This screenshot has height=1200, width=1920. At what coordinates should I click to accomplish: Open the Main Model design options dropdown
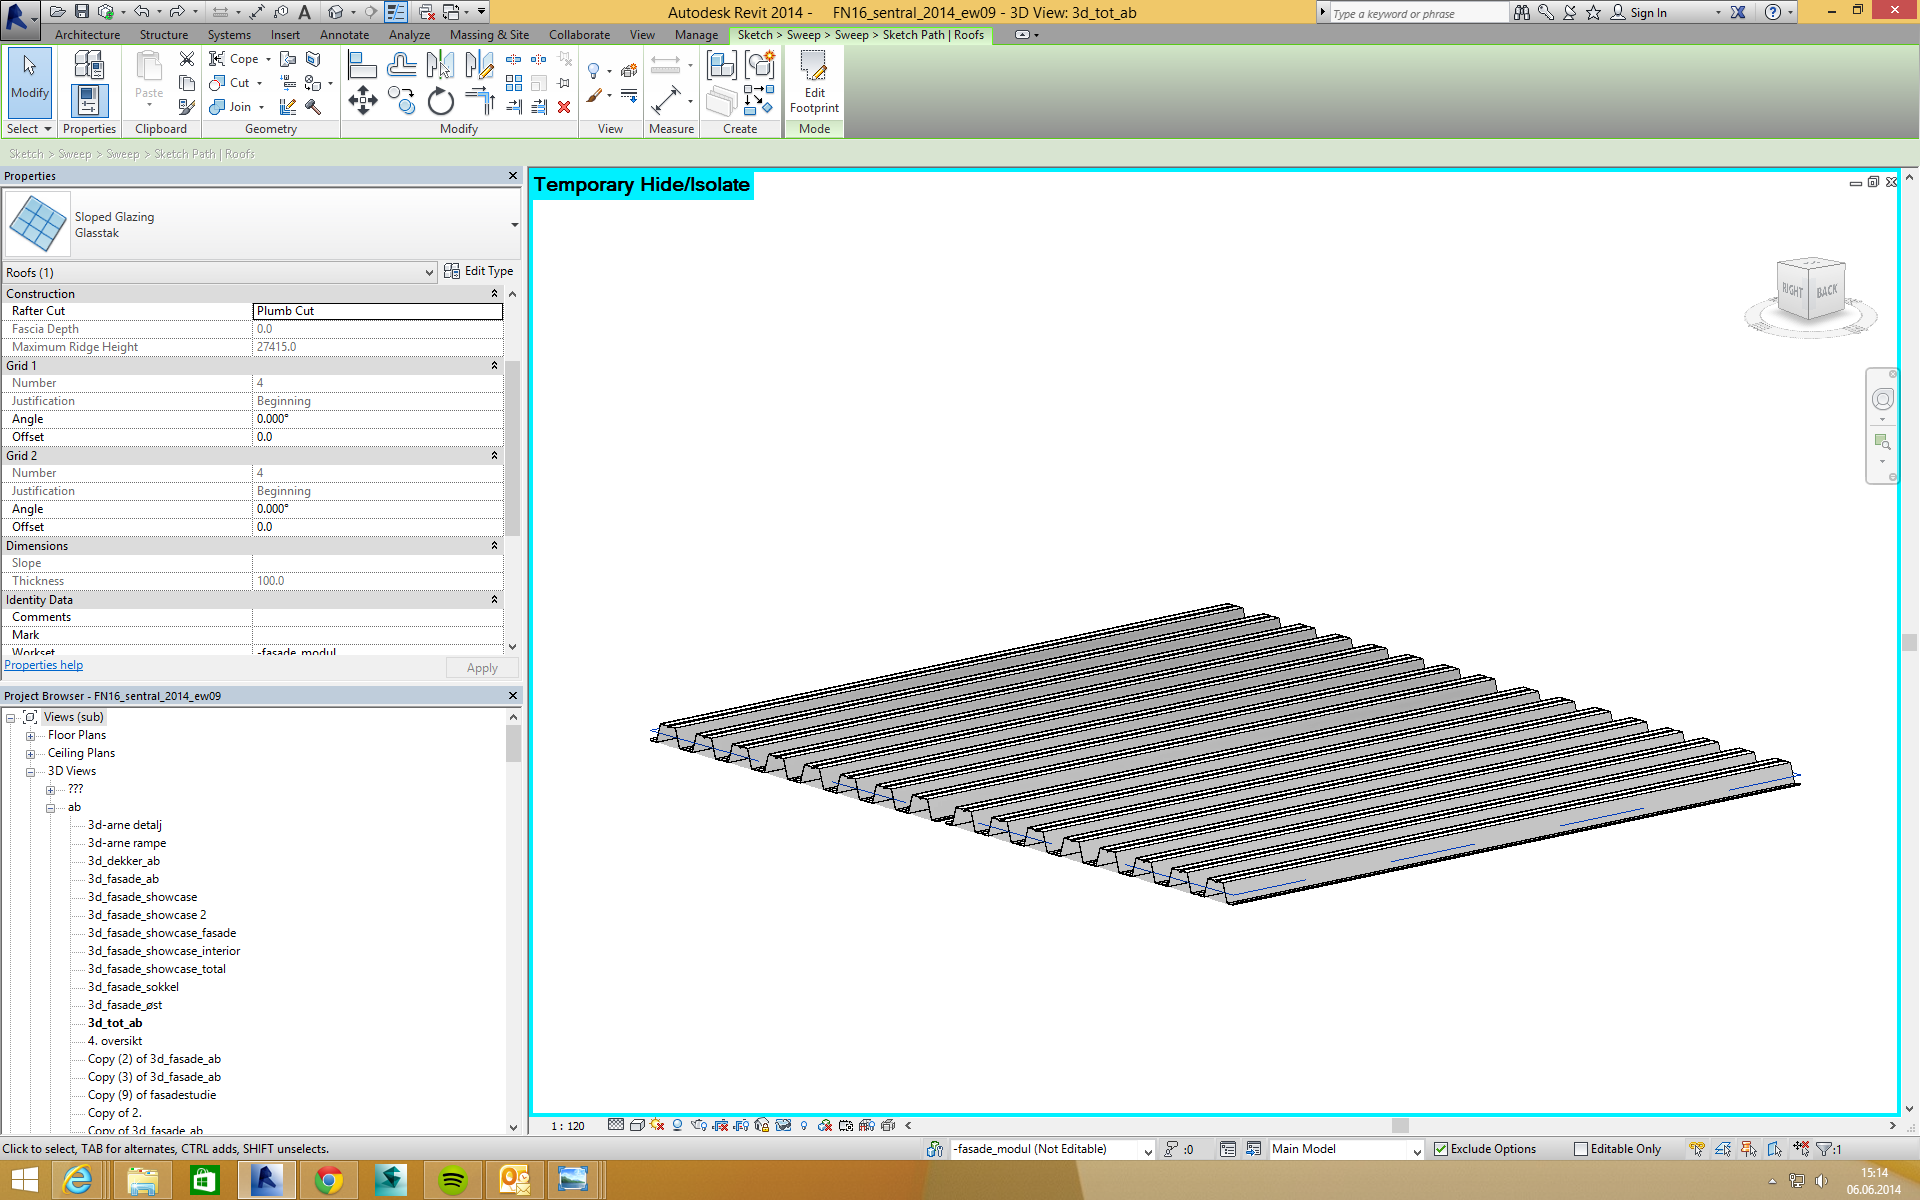point(1416,1150)
